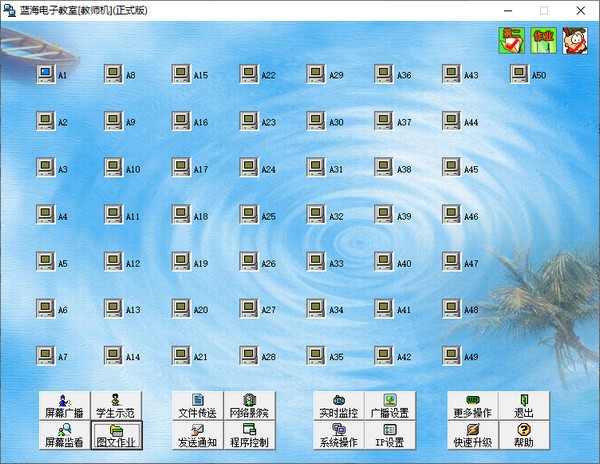Start 屏幕广播 screen broadcast

click(x=65, y=406)
